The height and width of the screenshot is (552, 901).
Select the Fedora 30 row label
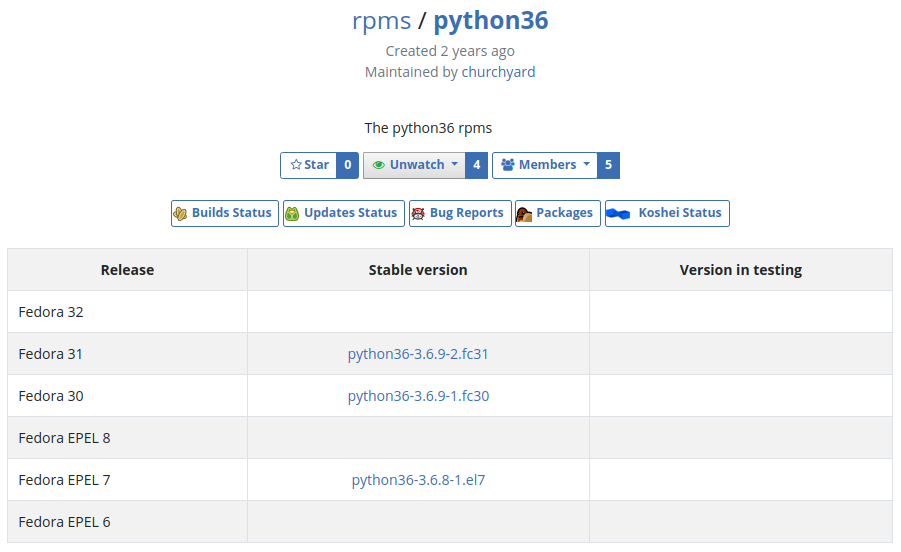point(51,396)
